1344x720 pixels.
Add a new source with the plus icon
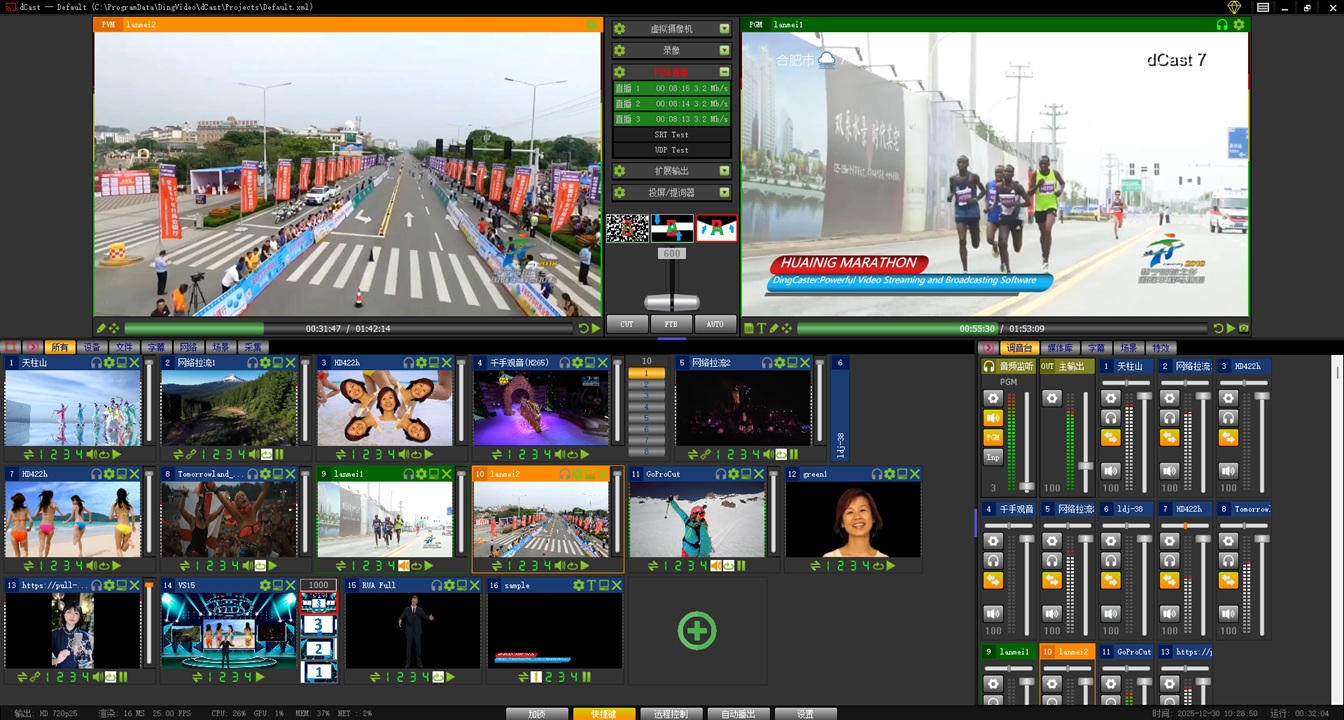point(696,630)
